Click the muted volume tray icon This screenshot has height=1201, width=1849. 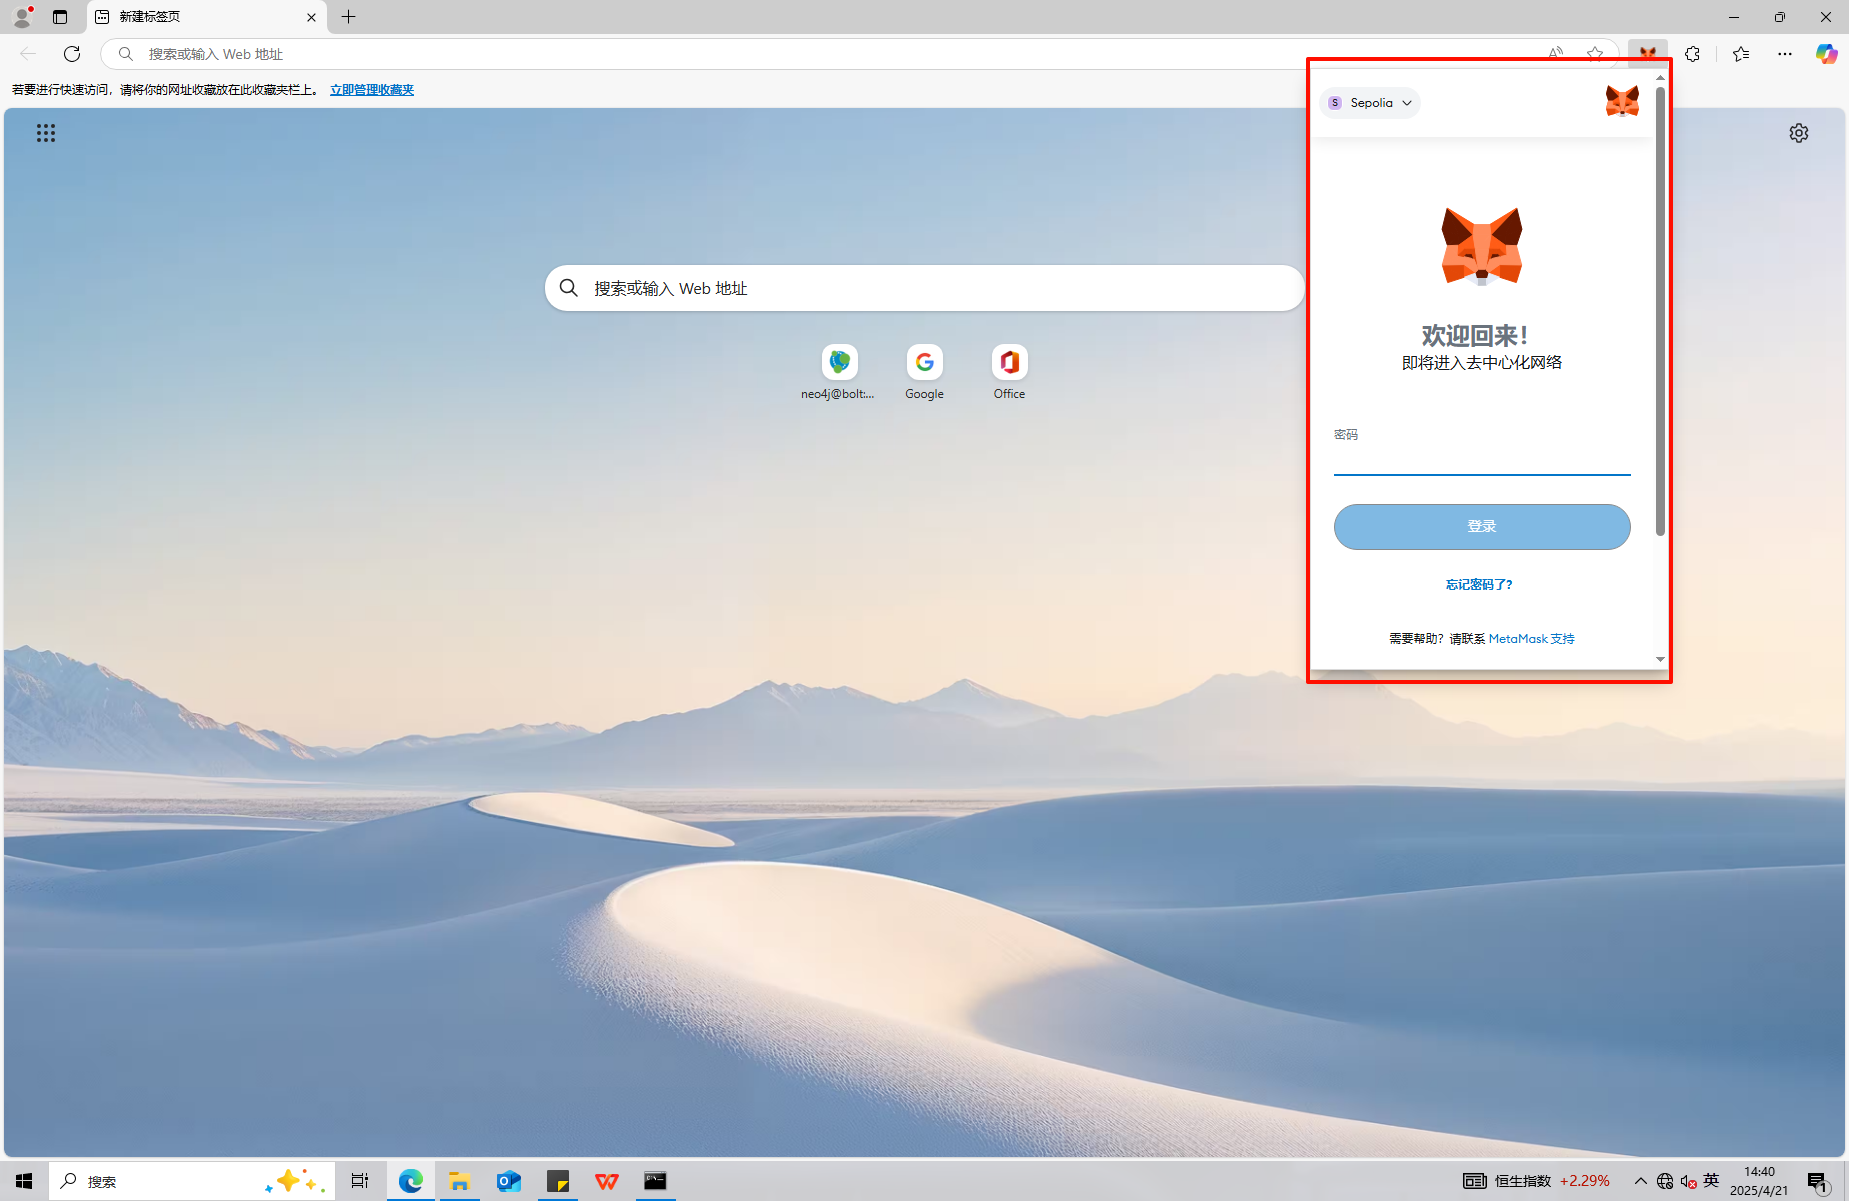pos(1688,1181)
